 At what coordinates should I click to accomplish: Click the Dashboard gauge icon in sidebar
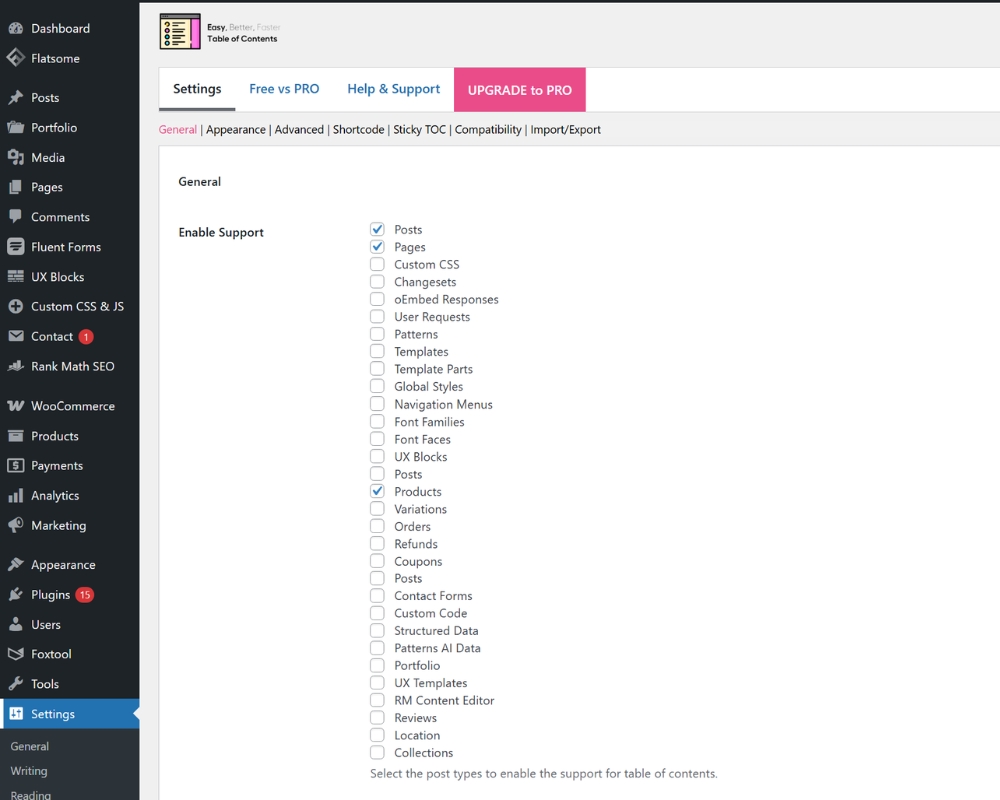coord(16,29)
